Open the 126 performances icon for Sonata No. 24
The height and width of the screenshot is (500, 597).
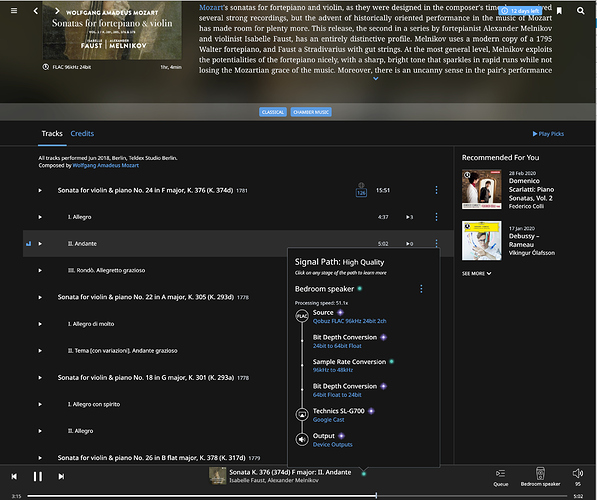click(x=361, y=190)
